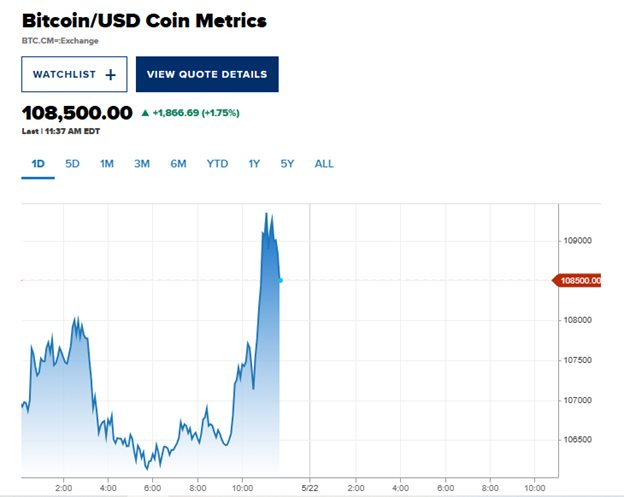Show the 5Y price history

[x=287, y=163]
